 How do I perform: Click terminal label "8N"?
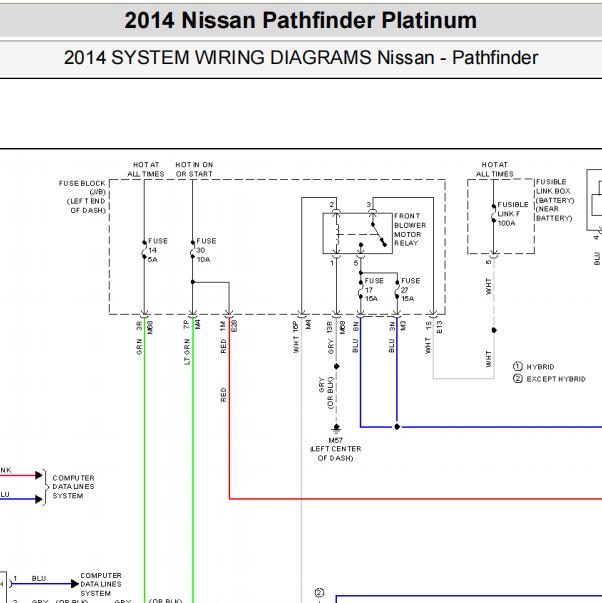tap(355, 326)
